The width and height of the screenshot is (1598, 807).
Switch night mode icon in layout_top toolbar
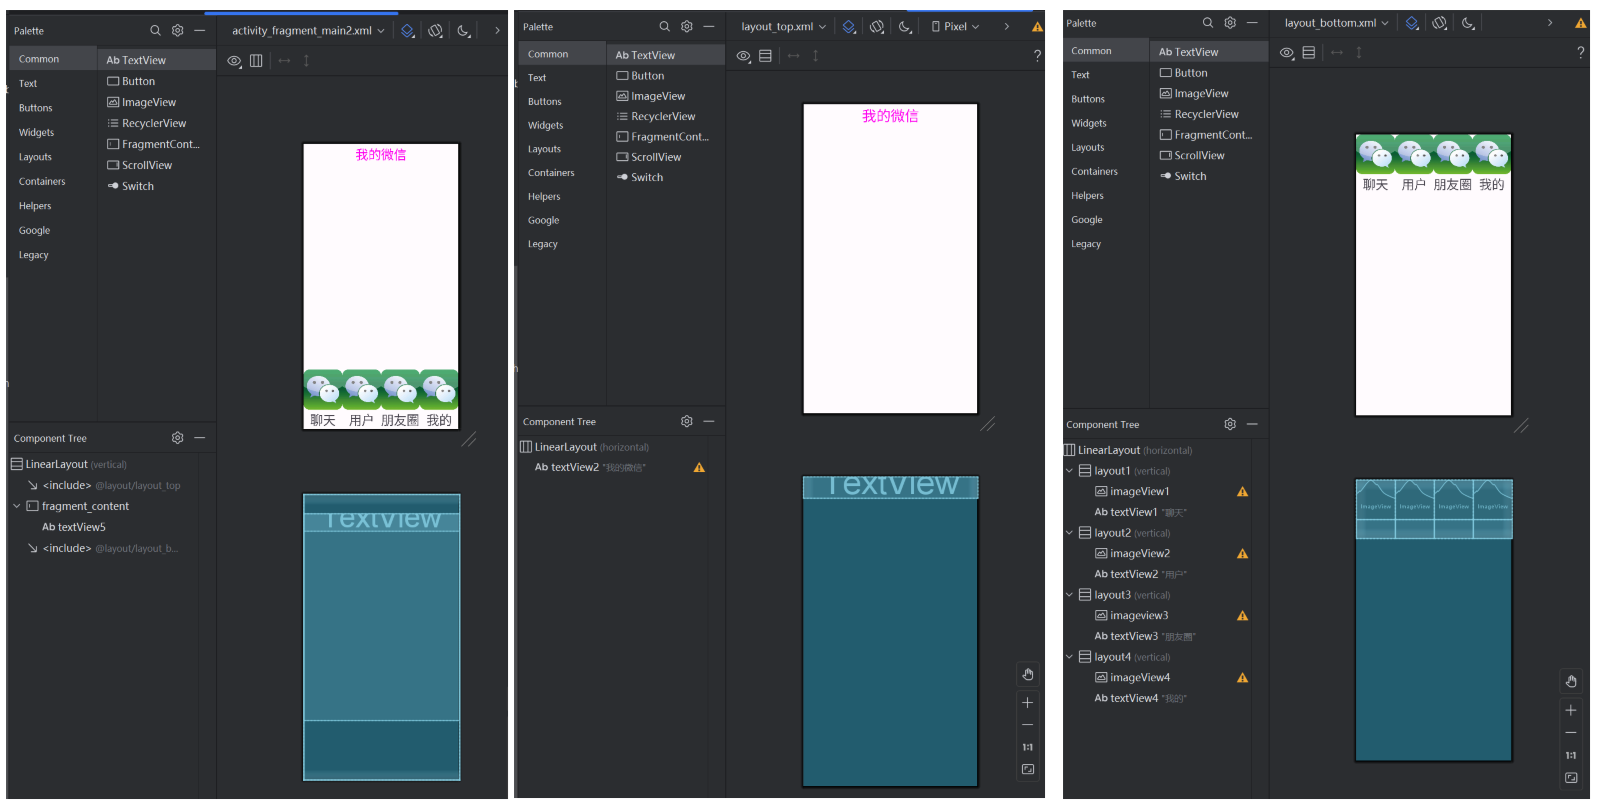pos(905,27)
